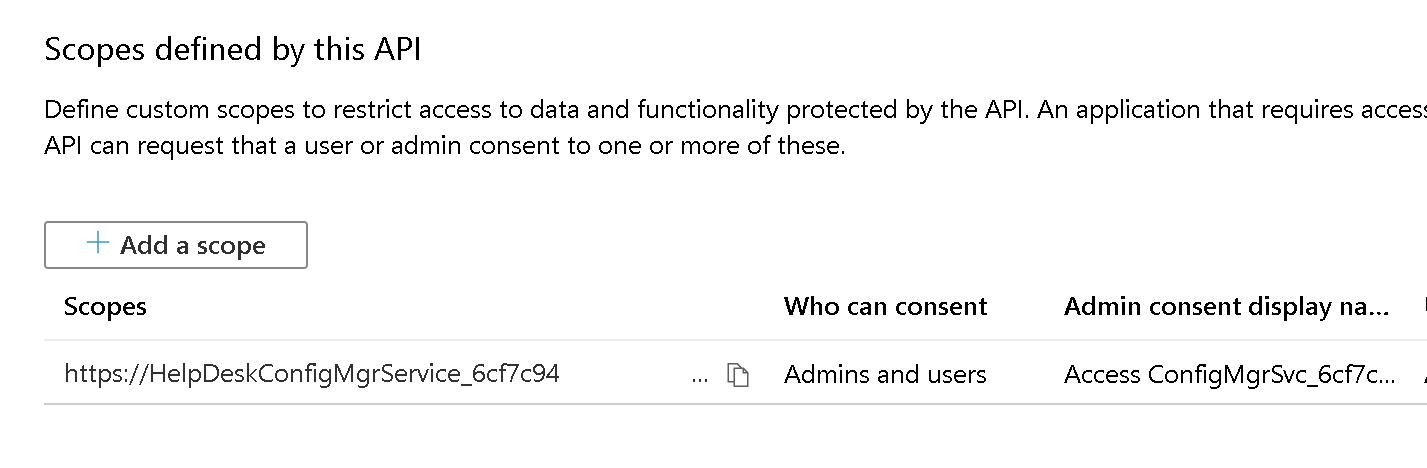Click the Admin consent display name header
This screenshot has width=1427, height=468.
[x=1227, y=306]
